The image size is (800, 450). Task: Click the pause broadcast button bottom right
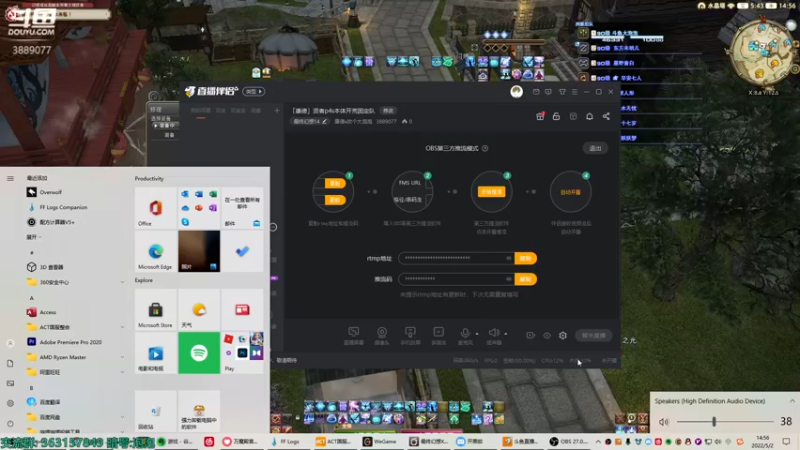pyautogui.click(x=593, y=335)
